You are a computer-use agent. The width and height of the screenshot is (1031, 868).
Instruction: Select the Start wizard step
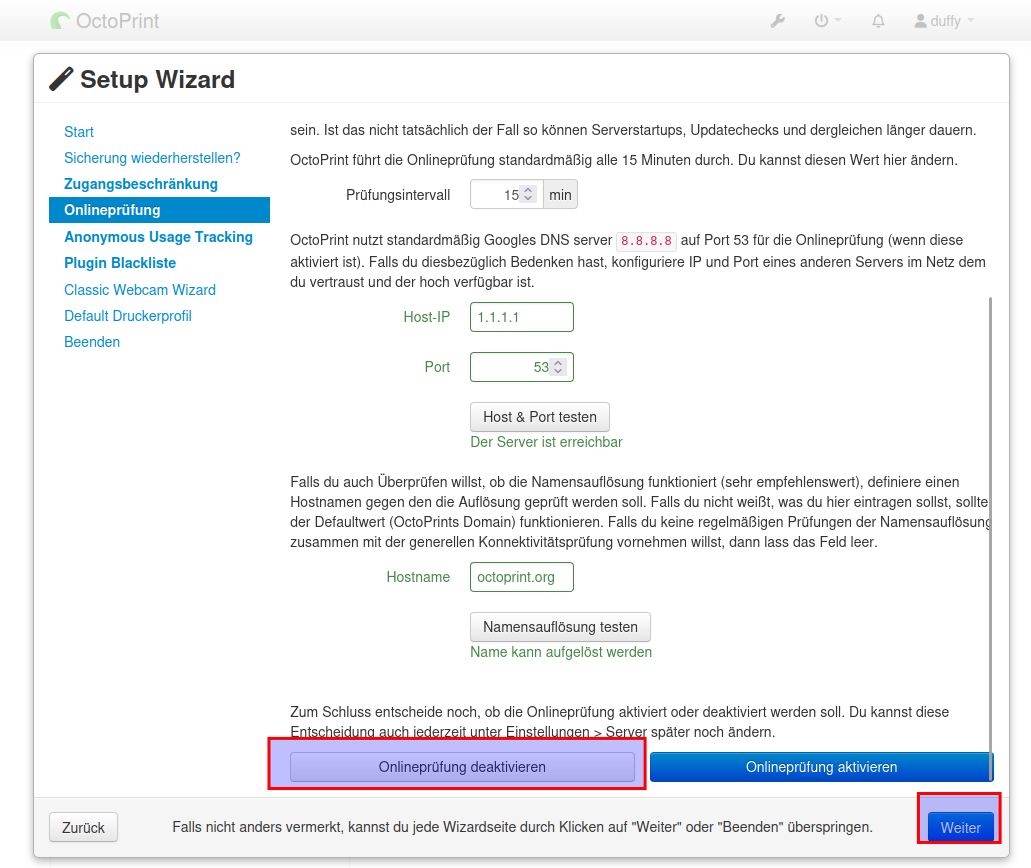click(79, 132)
